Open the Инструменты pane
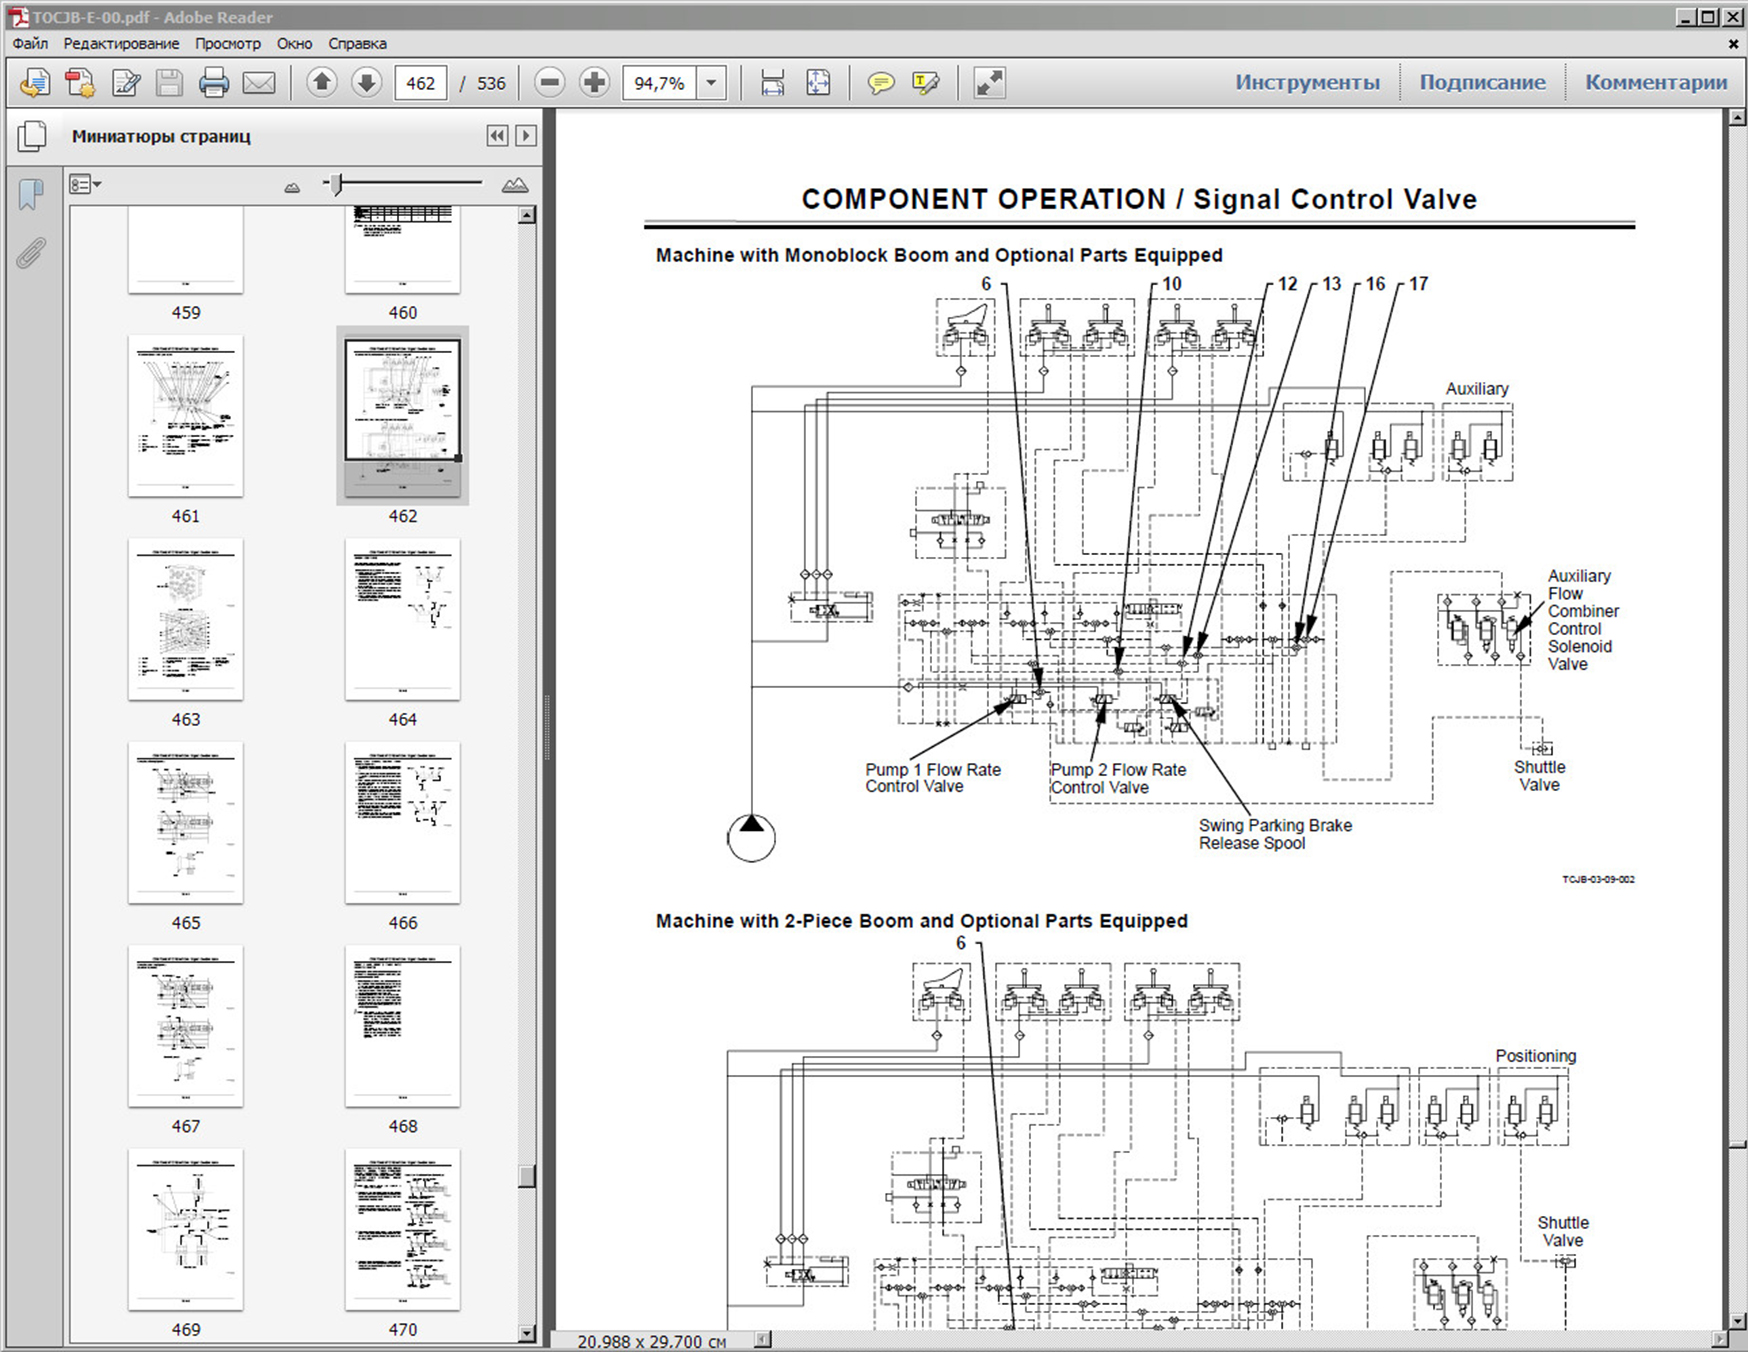 [x=1306, y=83]
